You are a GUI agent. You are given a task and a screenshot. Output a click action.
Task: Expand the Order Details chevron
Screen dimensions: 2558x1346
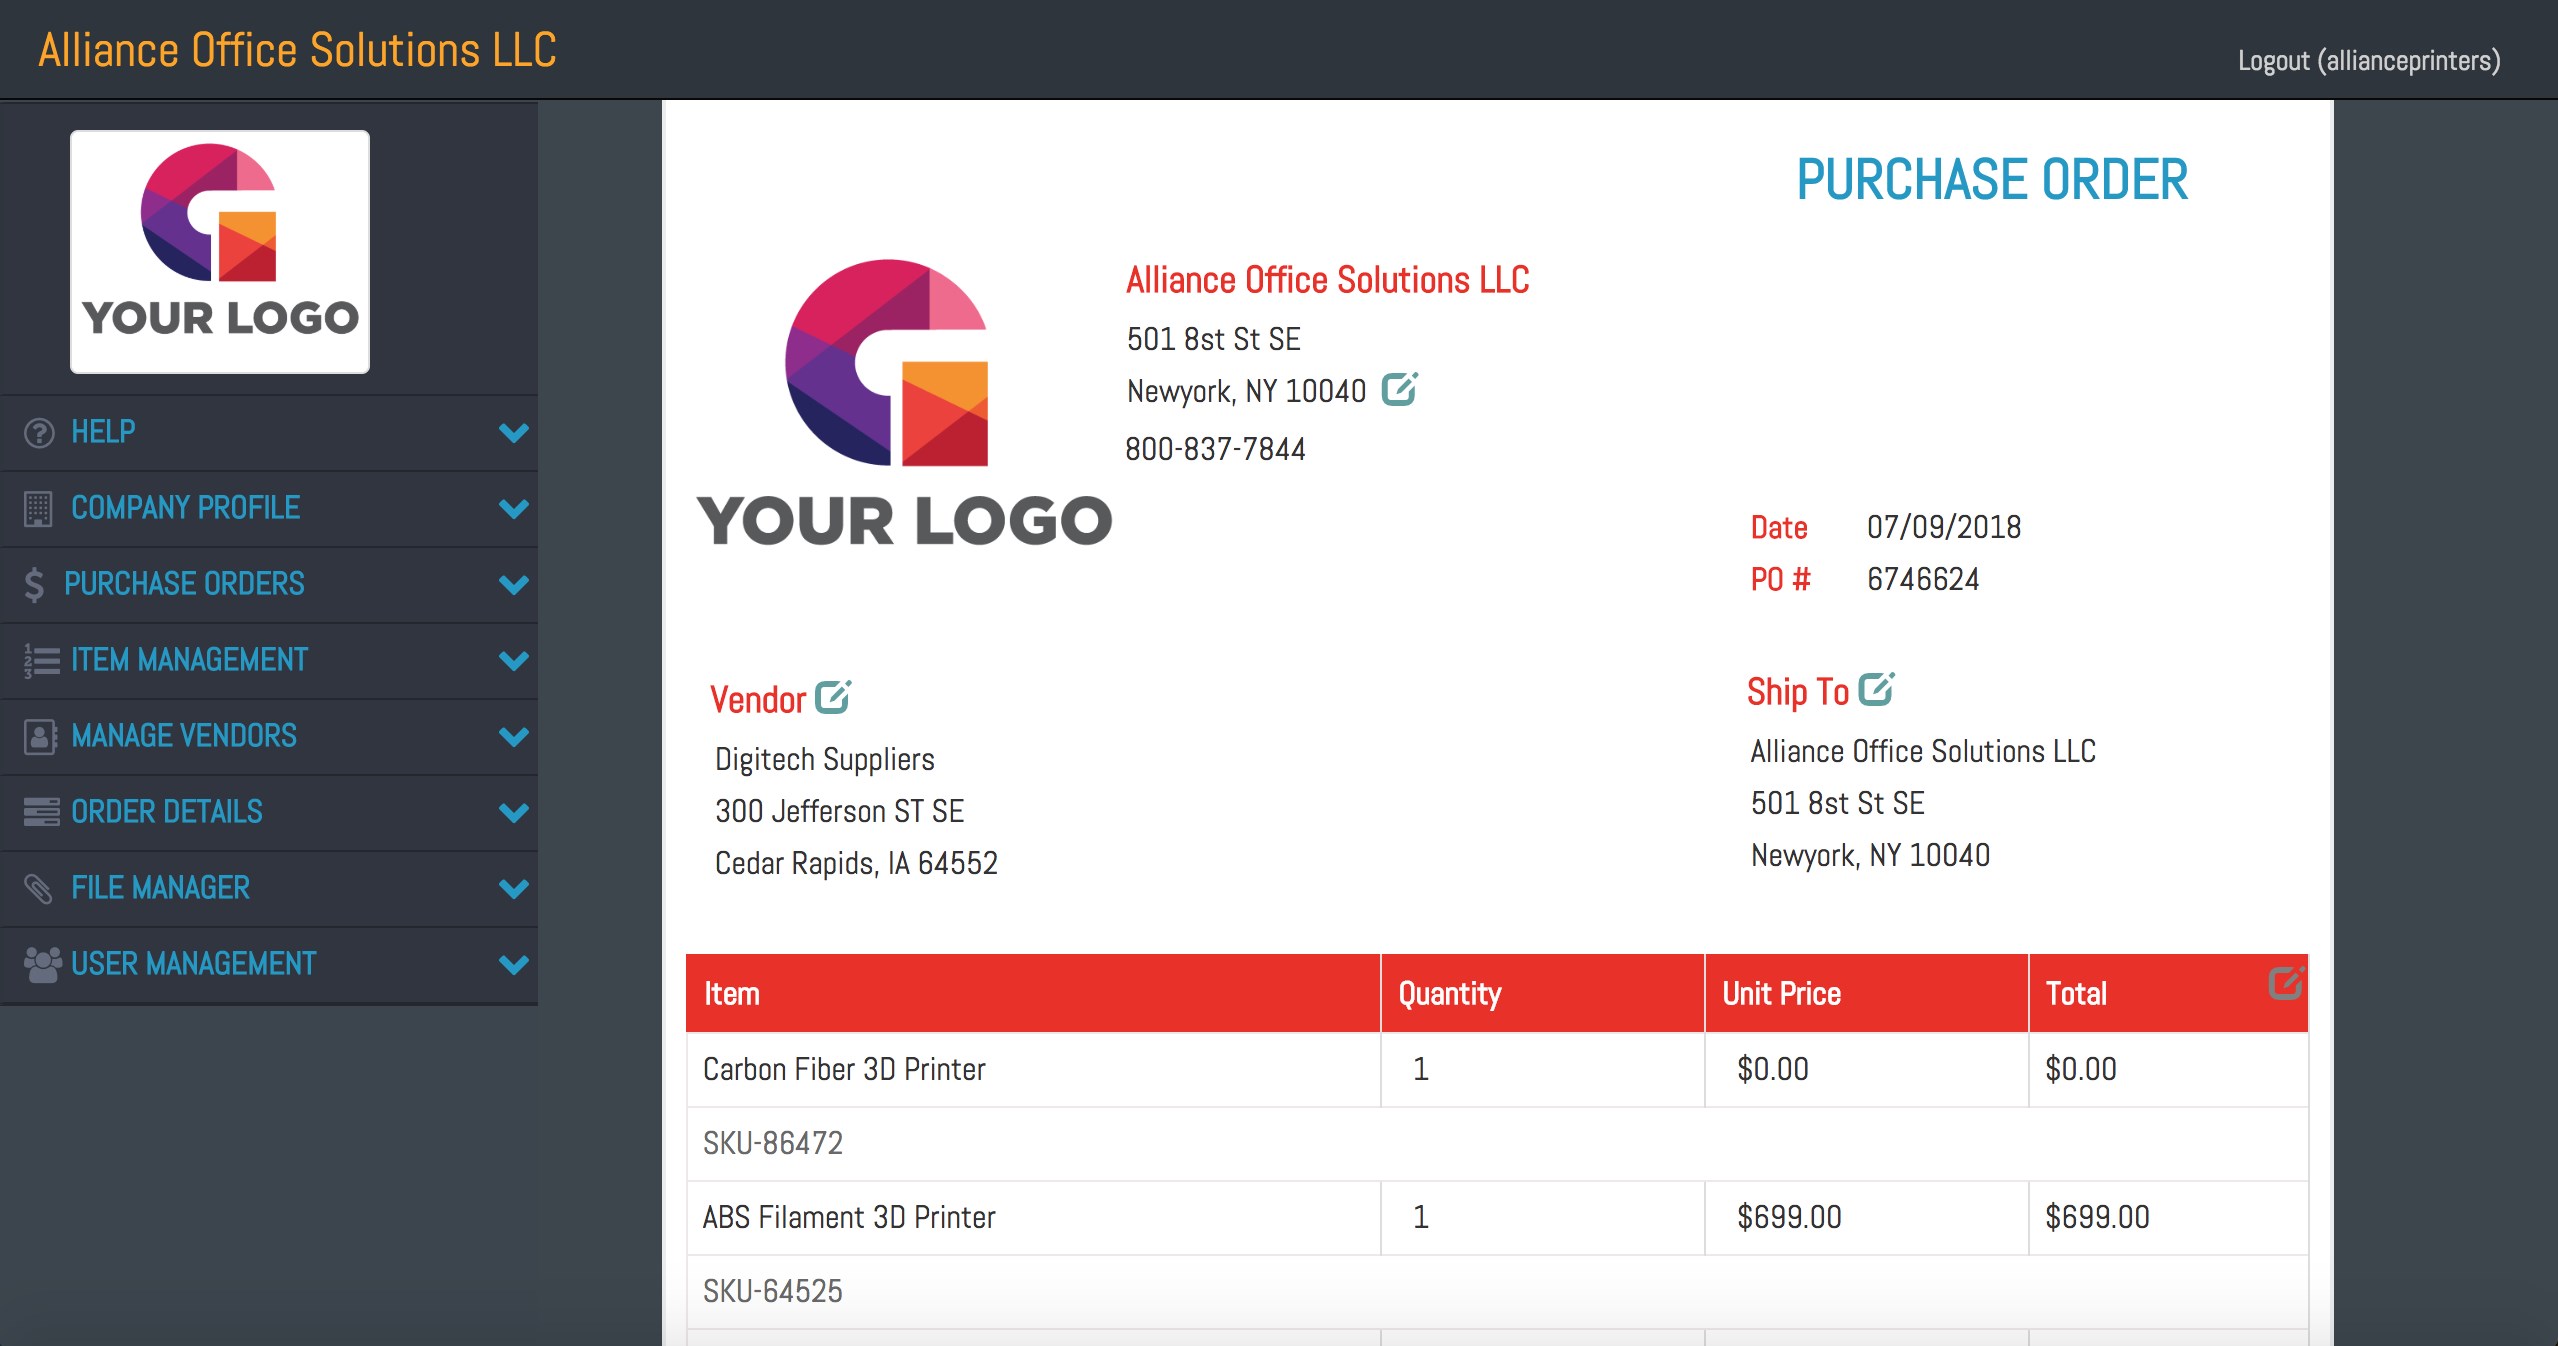(x=513, y=813)
